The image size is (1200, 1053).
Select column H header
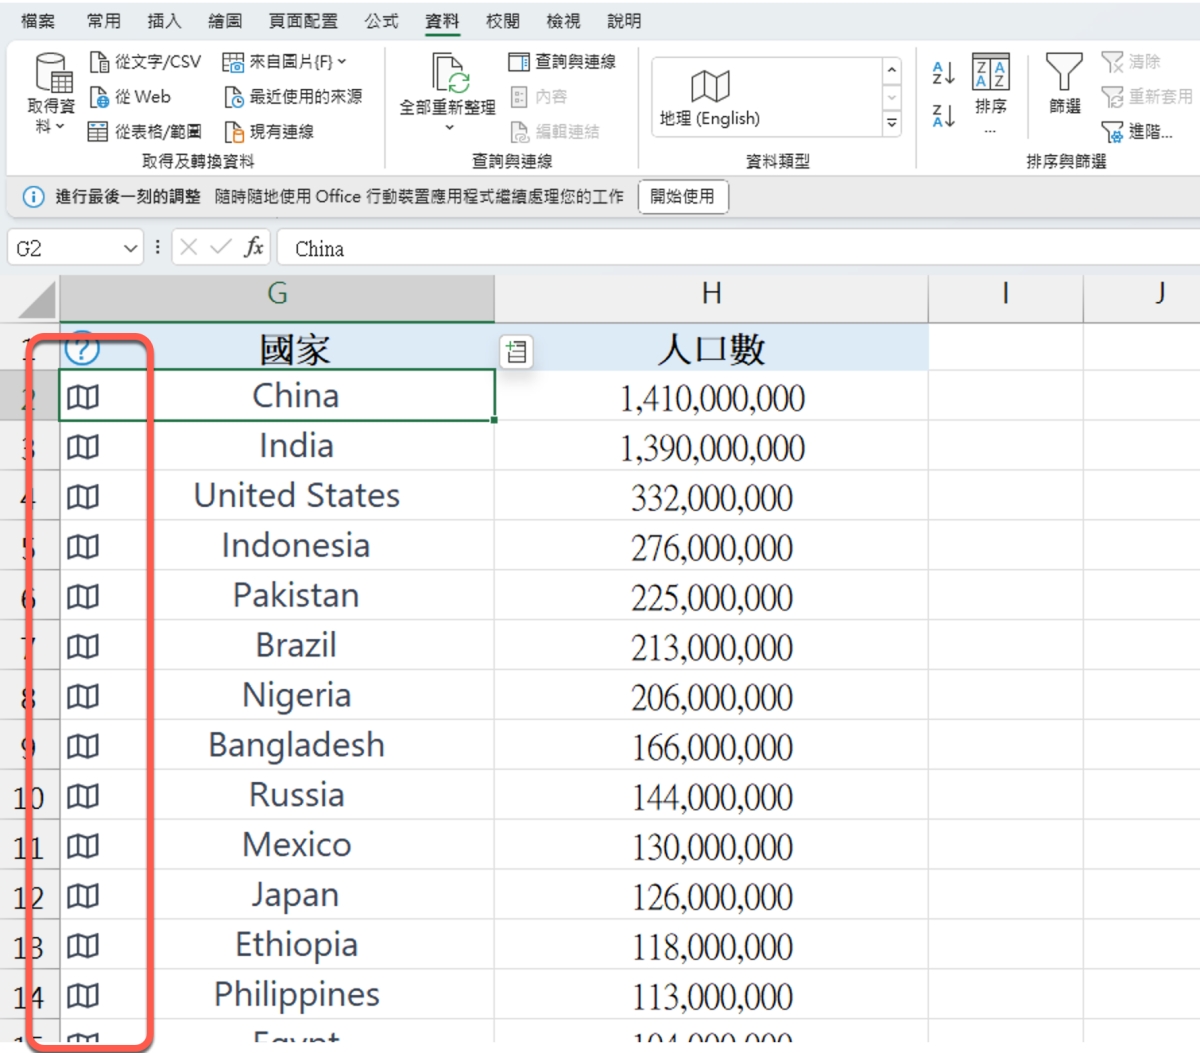[711, 294]
